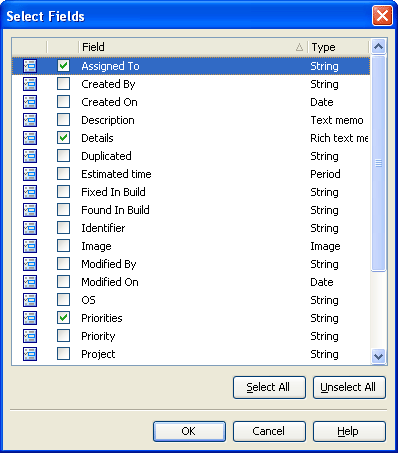Click the Type column header
398x453 pixels.
[x=338, y=47]
